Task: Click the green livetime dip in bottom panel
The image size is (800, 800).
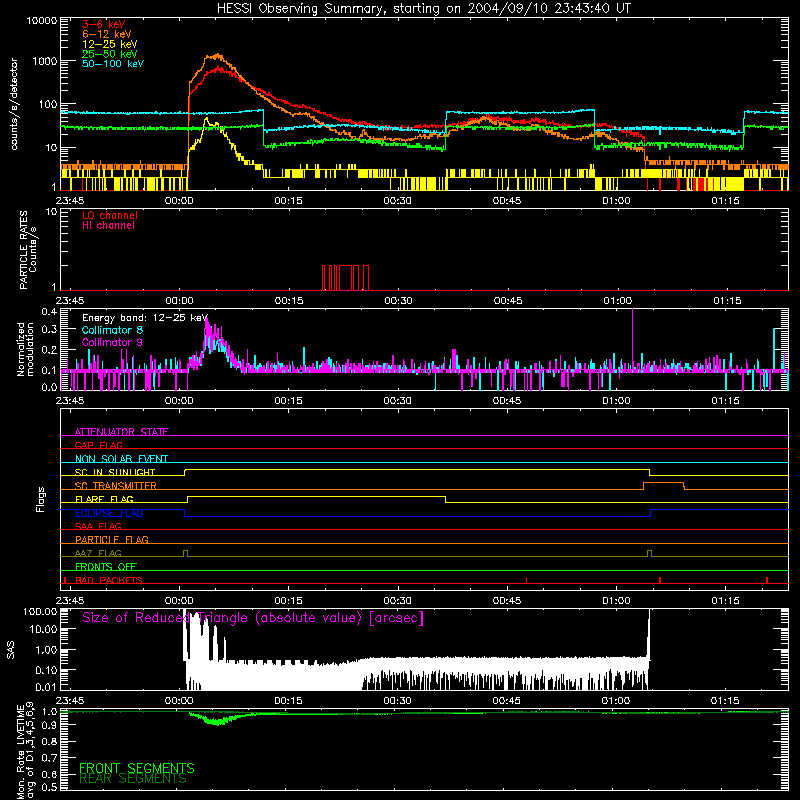Action: tap(218, 719)
